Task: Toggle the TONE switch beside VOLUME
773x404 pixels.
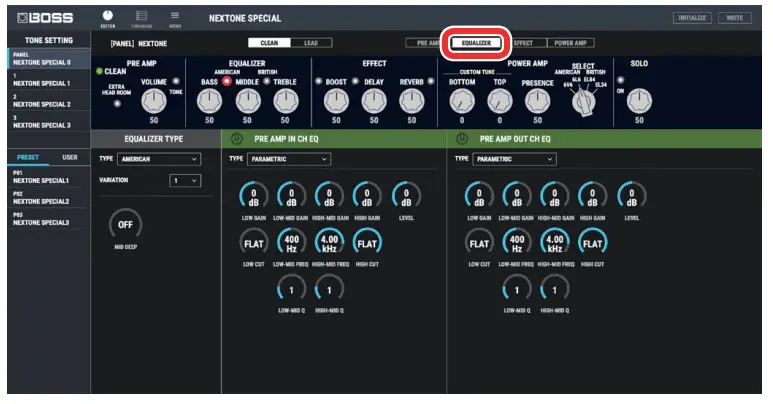Action: (176, 81)
